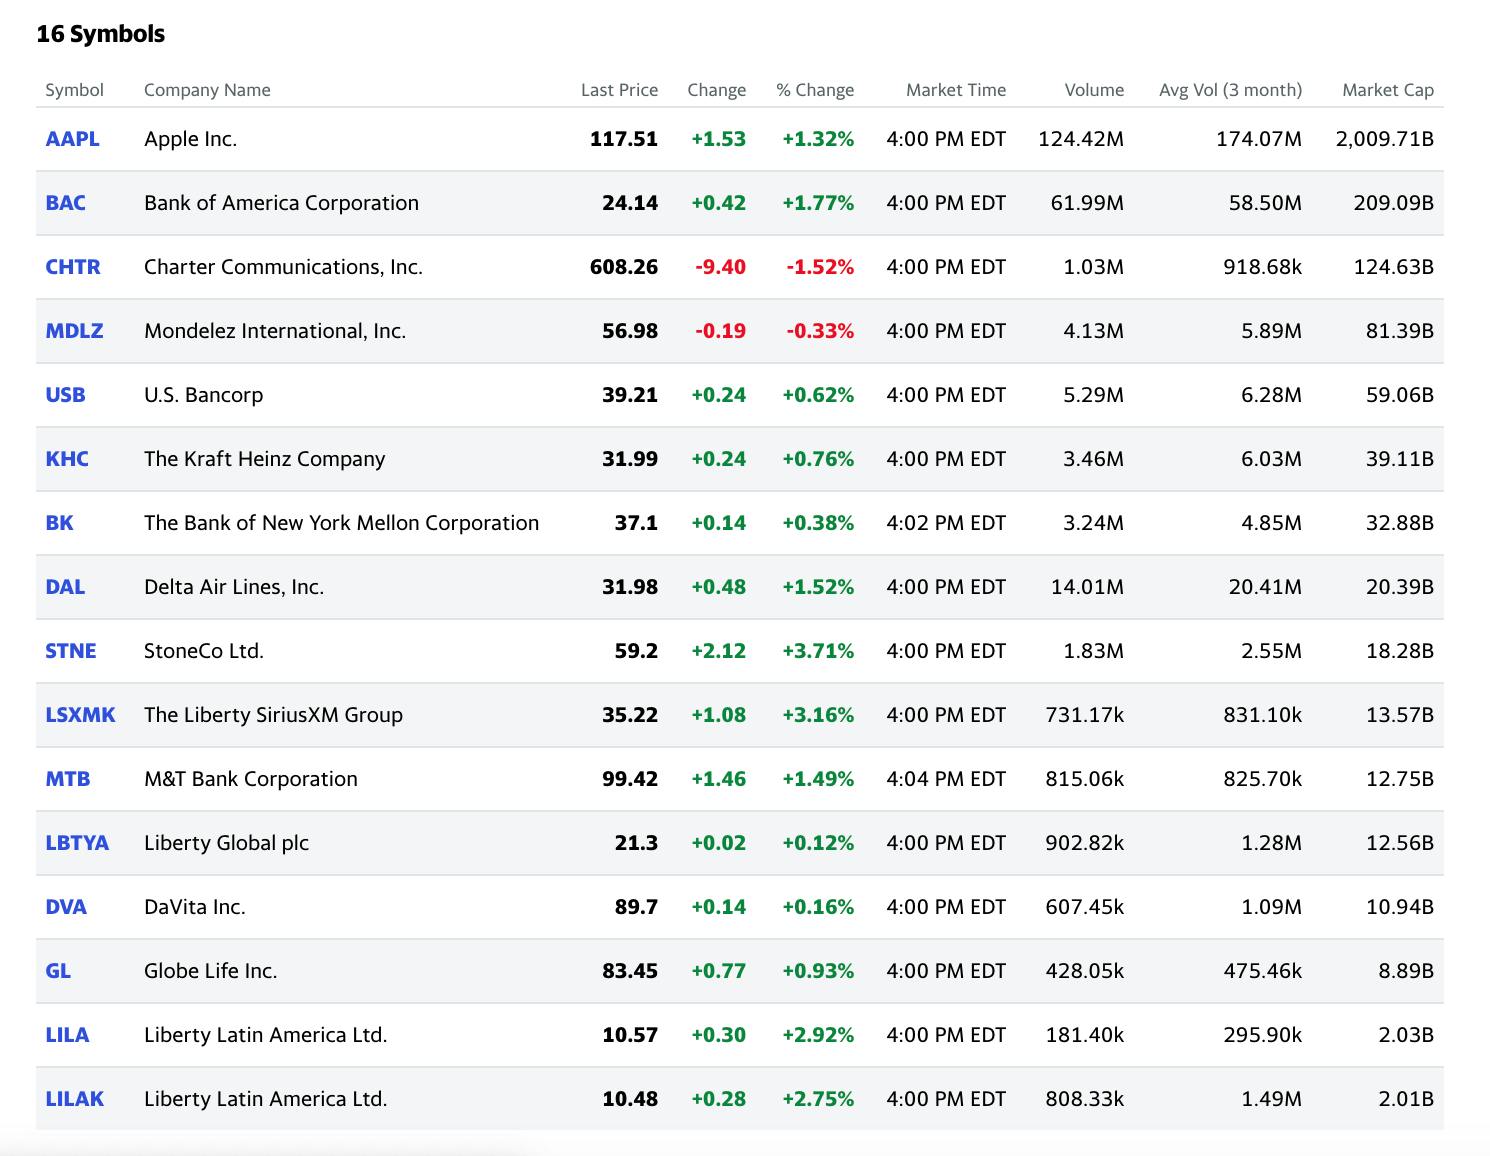
Task: Open the LILA ticker symbol link
Action: click(x=67, y=1035)
